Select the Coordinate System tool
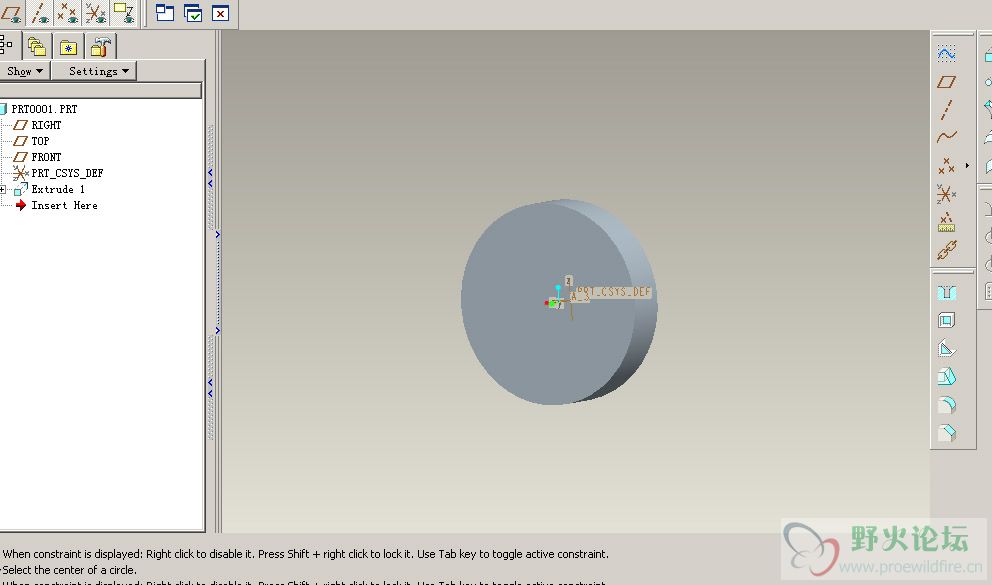The width and height of the screenshot is (992, 585). [946, 194]
